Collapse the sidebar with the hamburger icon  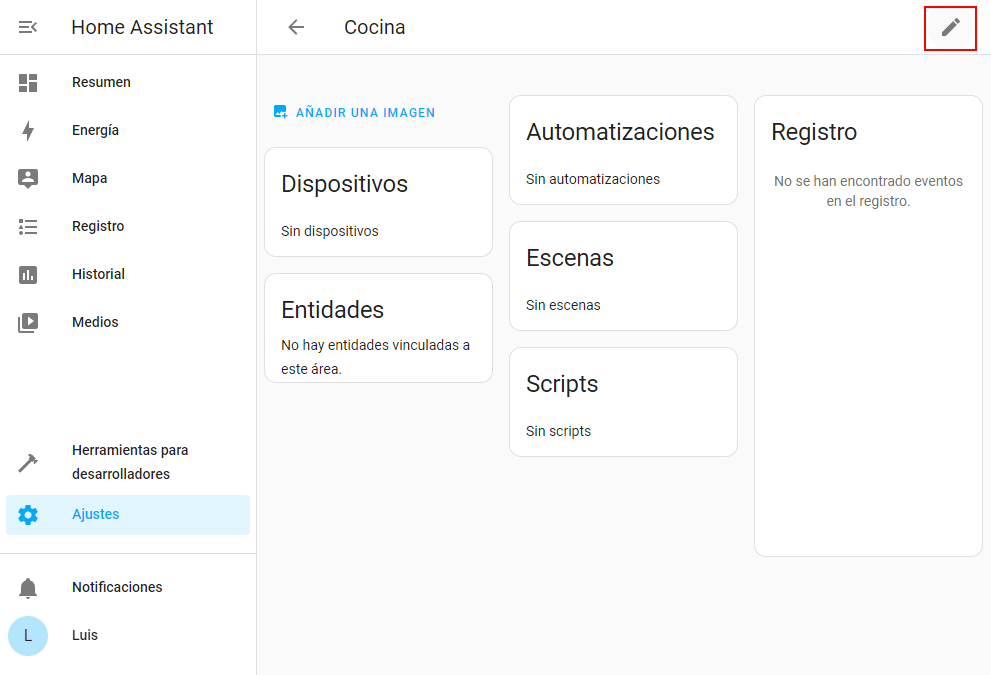pyautogui.click(x=28, y=27)
